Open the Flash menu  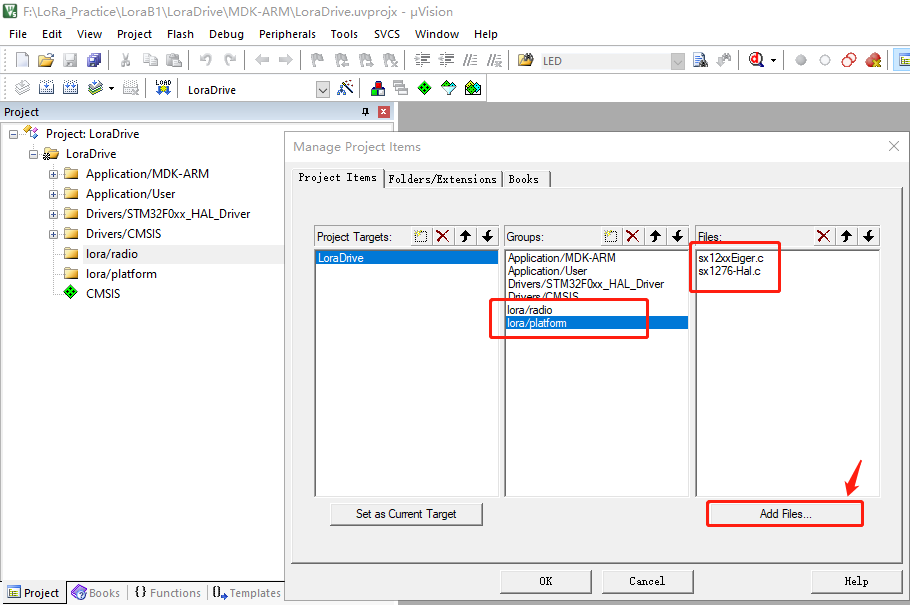[180, 34]
